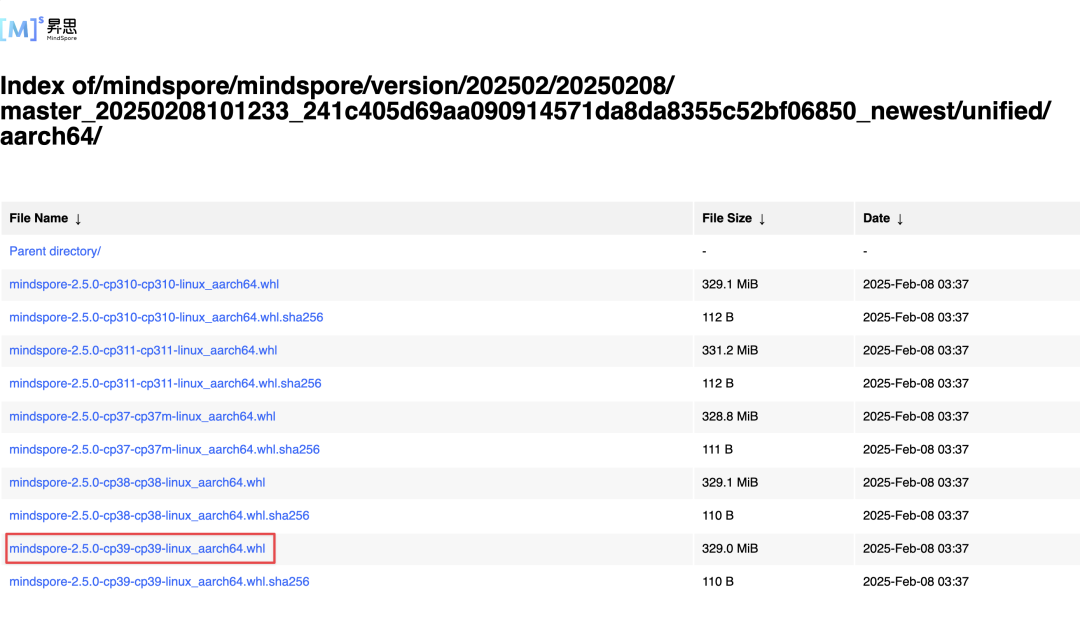Click the File Name column header

(x=39, y=218)
